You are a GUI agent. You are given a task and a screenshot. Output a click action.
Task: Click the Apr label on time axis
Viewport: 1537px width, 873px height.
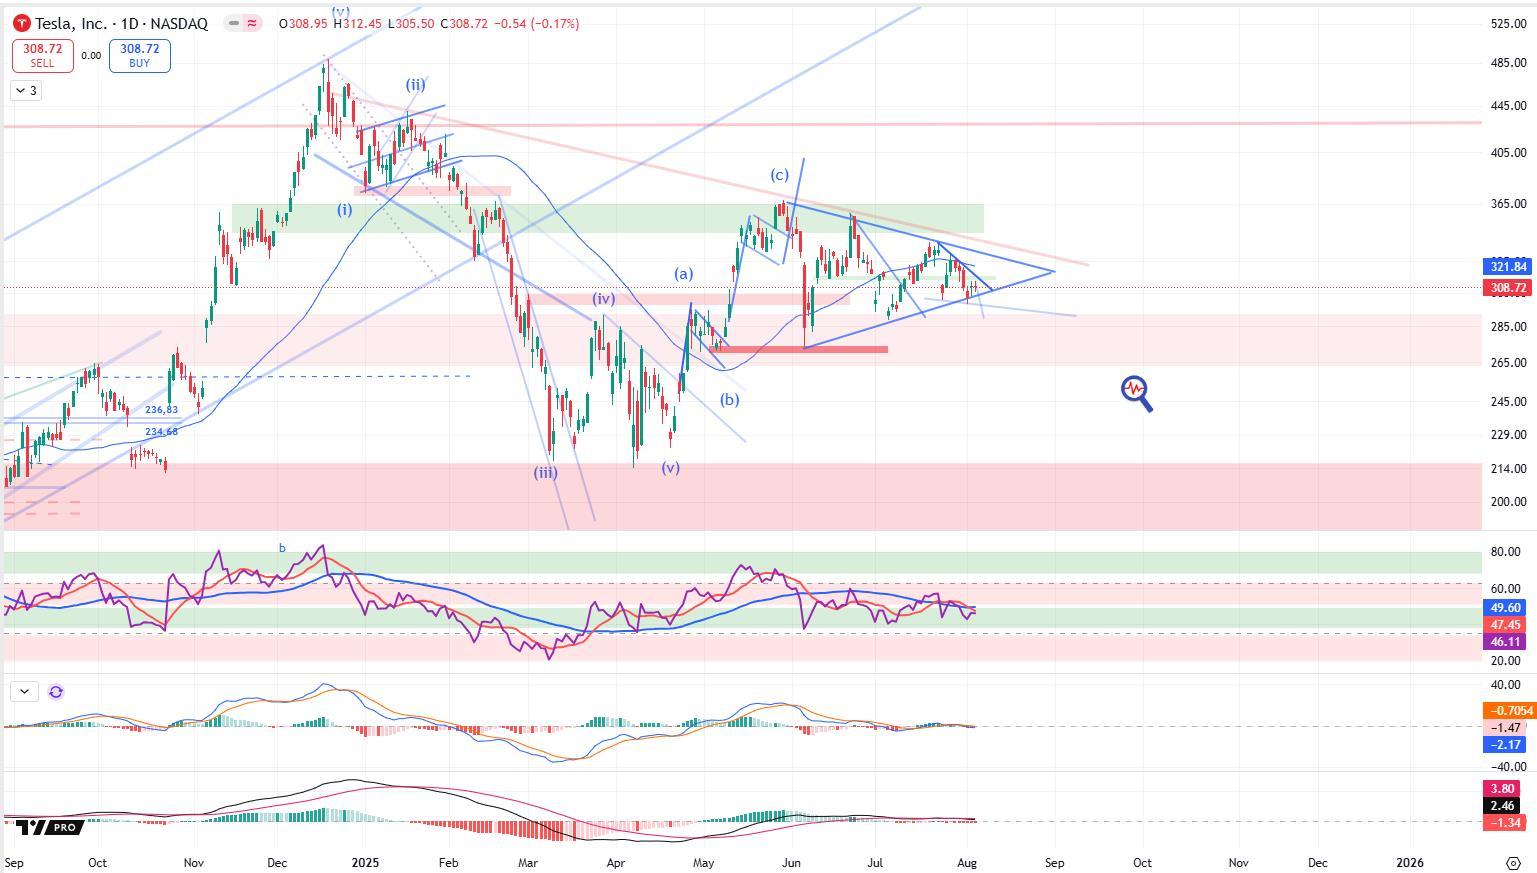coord(616,862)
